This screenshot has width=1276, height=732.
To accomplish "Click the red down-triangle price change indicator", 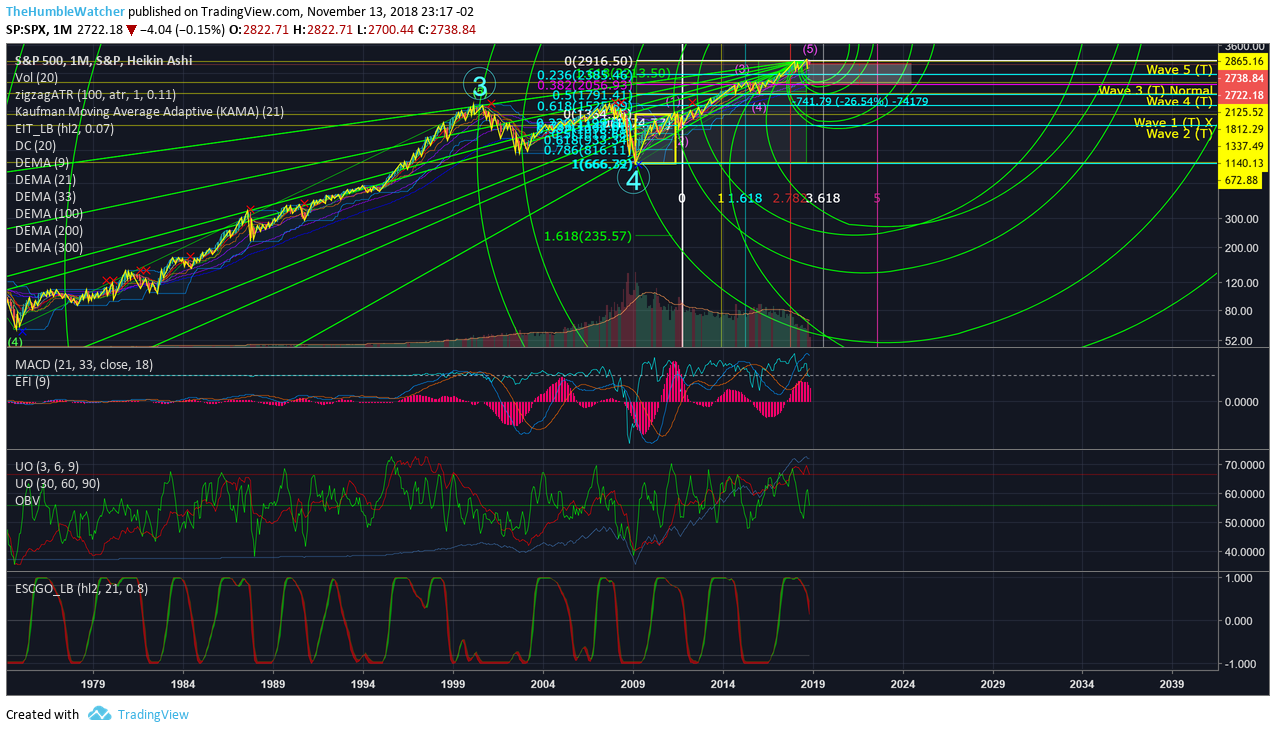I will coord(131,30).
